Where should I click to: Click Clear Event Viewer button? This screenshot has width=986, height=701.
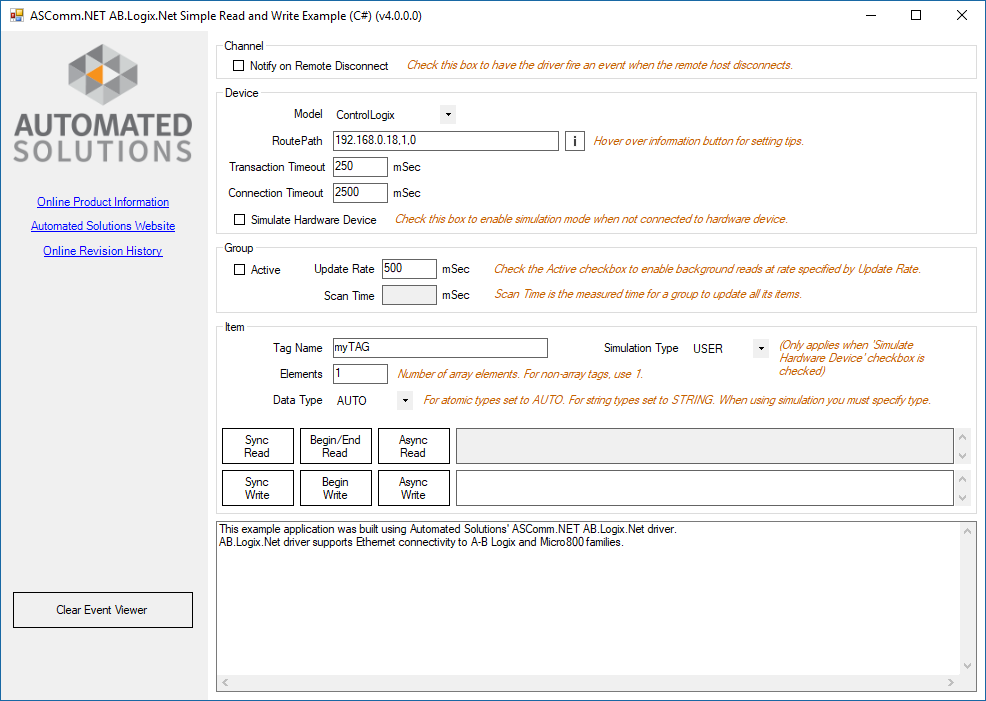103,610
